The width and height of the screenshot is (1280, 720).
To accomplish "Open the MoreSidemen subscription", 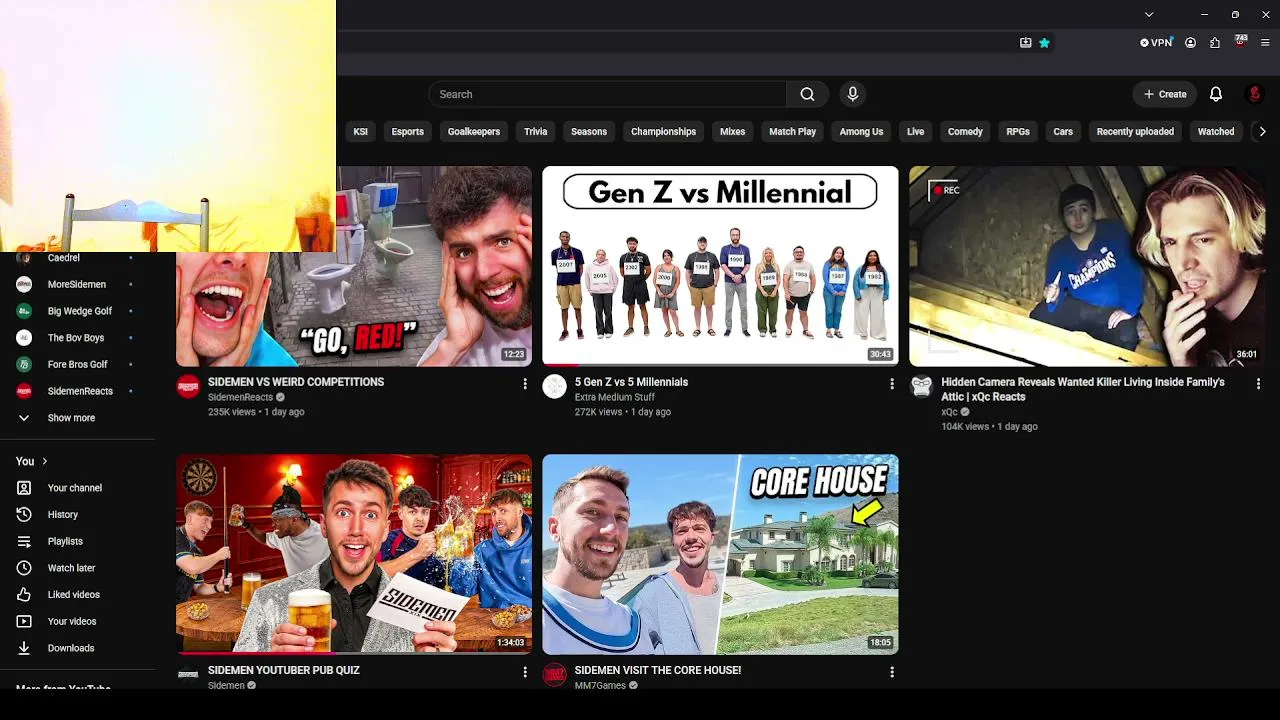I will 77,284.
